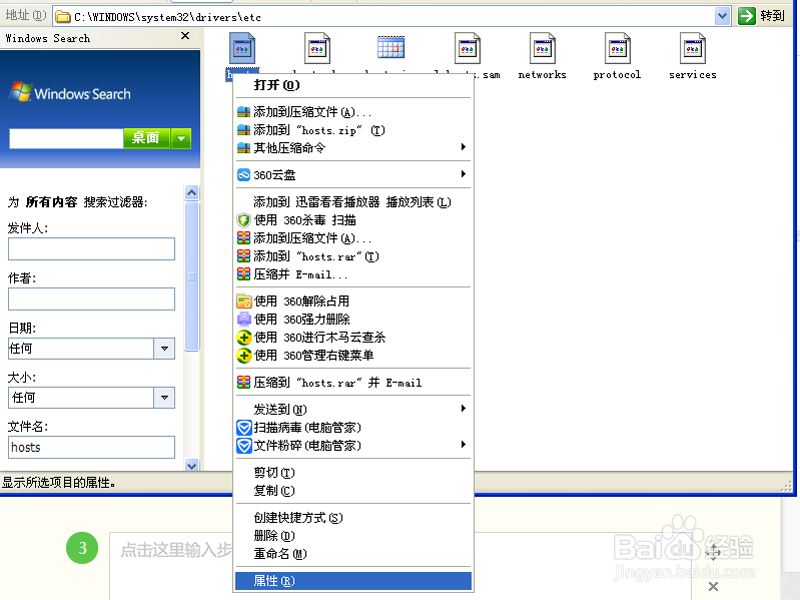Click the 360 force delete shredder icon
800x600 pixels.
244,319
